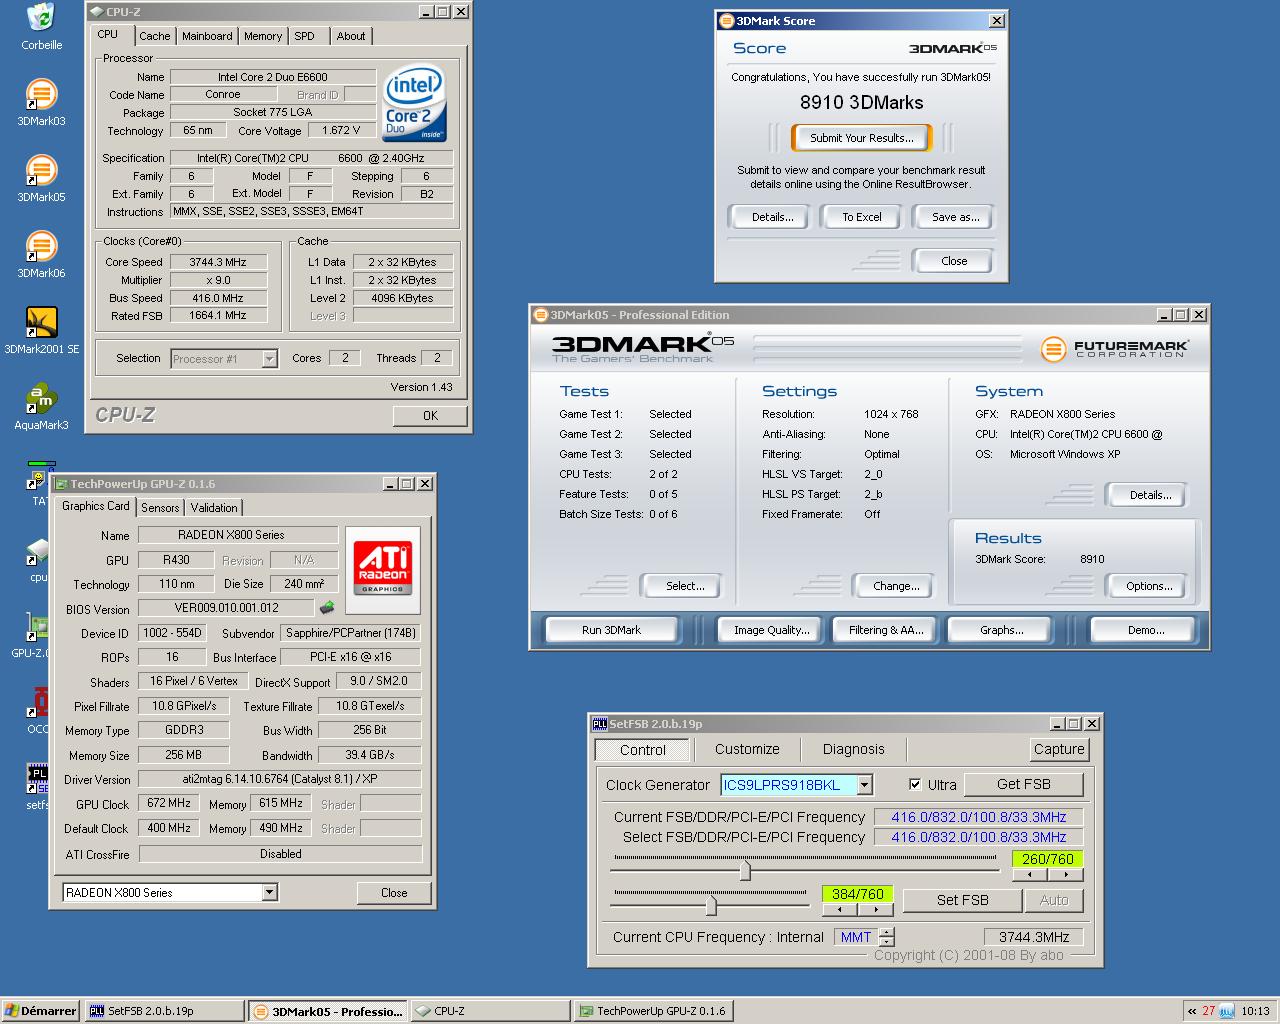Expand hidden tray icons with the chevron
This screenshot has width=1280, height=1024.
click(x=1192, y=1011)
